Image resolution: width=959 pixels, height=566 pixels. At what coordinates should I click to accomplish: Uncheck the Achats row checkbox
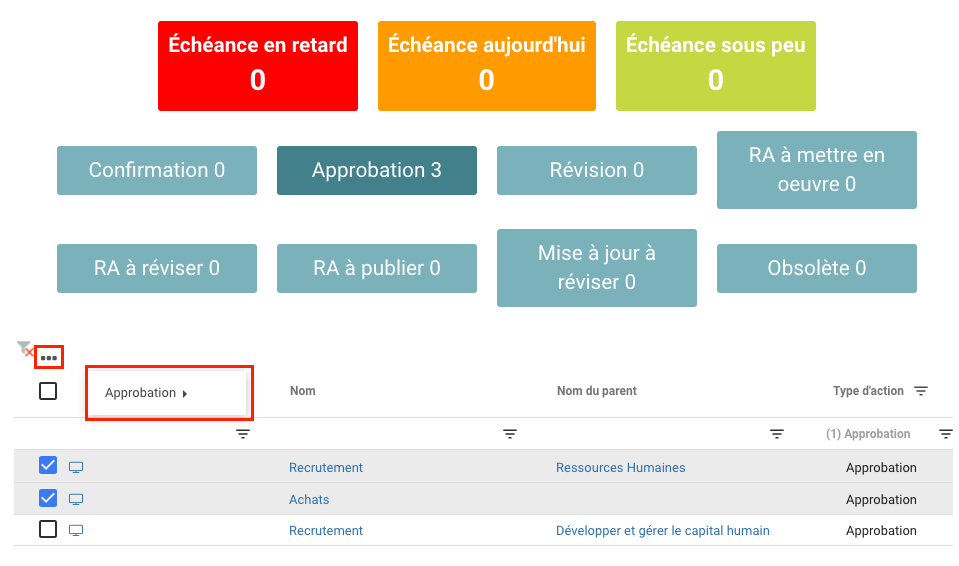click(48, 498)
